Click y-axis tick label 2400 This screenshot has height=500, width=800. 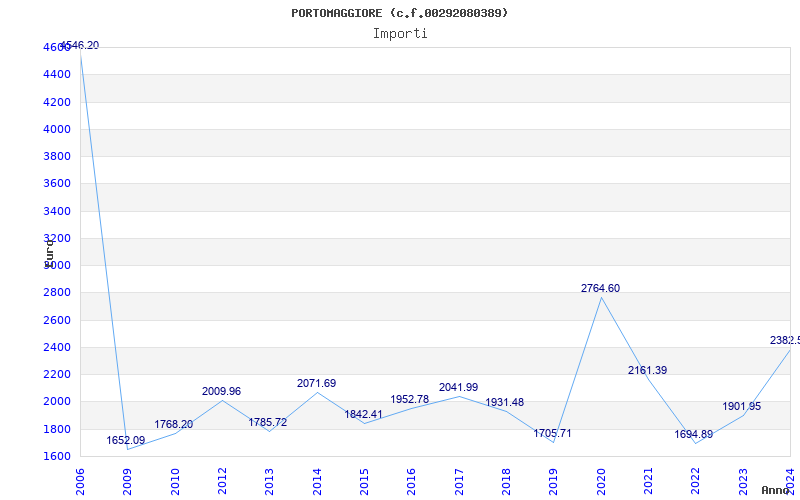click(57, 347)
